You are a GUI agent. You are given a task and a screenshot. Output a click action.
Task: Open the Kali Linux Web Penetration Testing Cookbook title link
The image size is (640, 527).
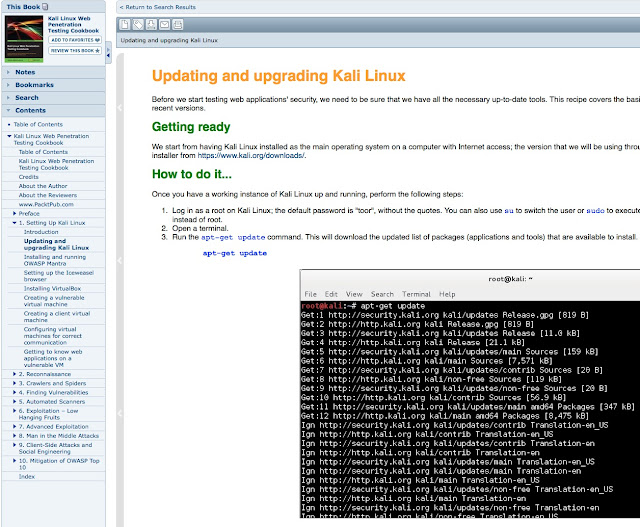73,24
